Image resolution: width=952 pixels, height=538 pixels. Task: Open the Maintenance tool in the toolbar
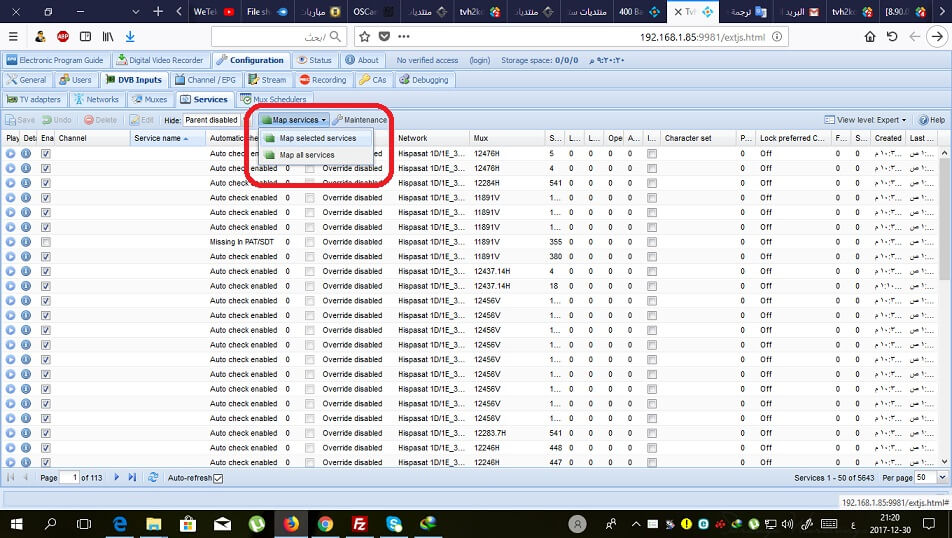tap(360, 120)
